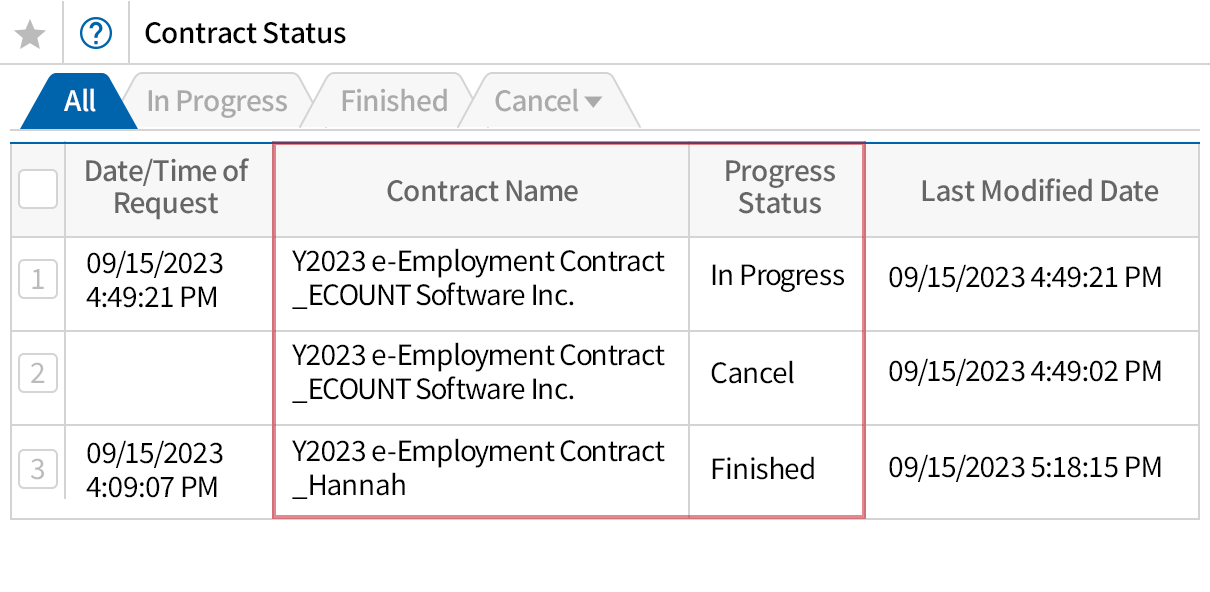The width and height of the screenshot is (1210, 592).
Task: Select row number 1 in the list
Action: [37, 279]
